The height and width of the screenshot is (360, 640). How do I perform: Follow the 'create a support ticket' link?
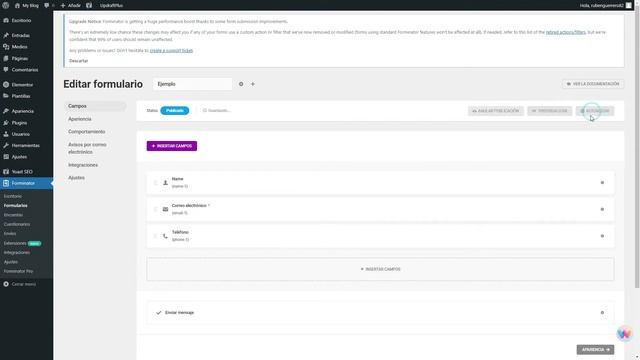(171, 51)
